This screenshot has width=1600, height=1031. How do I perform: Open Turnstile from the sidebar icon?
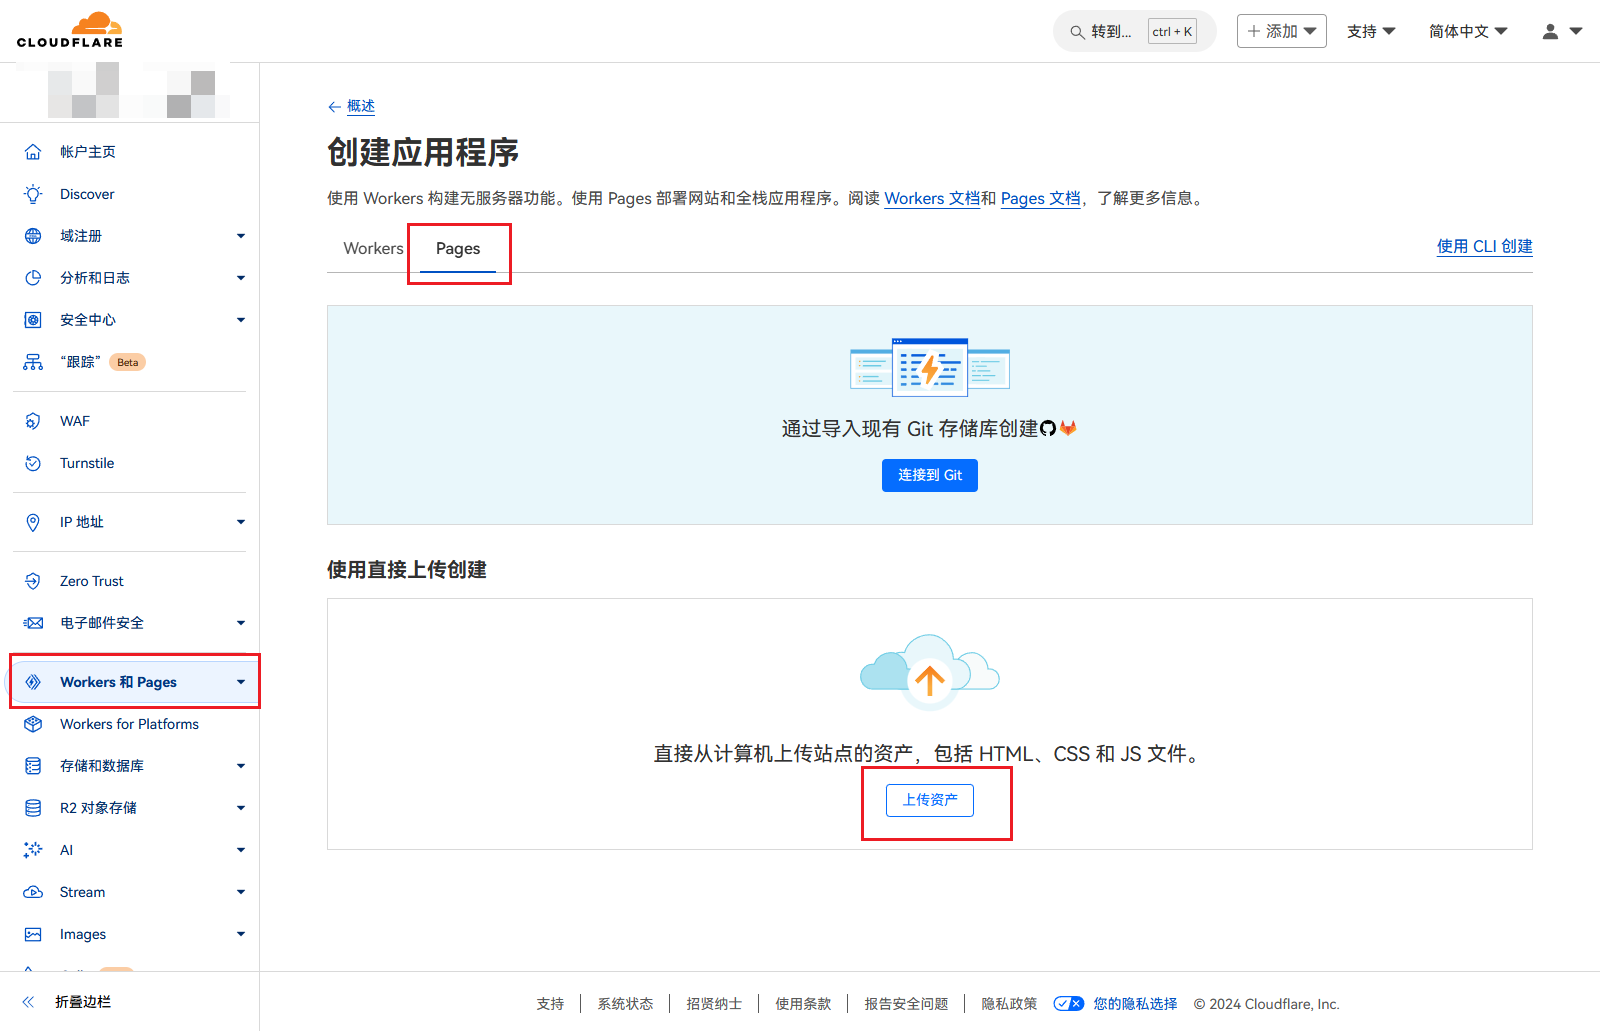33,463
